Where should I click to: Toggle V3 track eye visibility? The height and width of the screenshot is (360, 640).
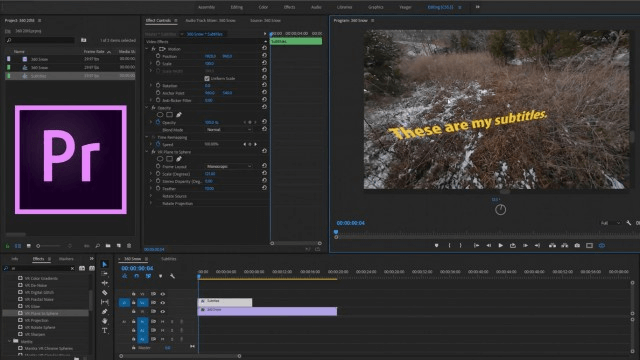[x=162, y=294]
